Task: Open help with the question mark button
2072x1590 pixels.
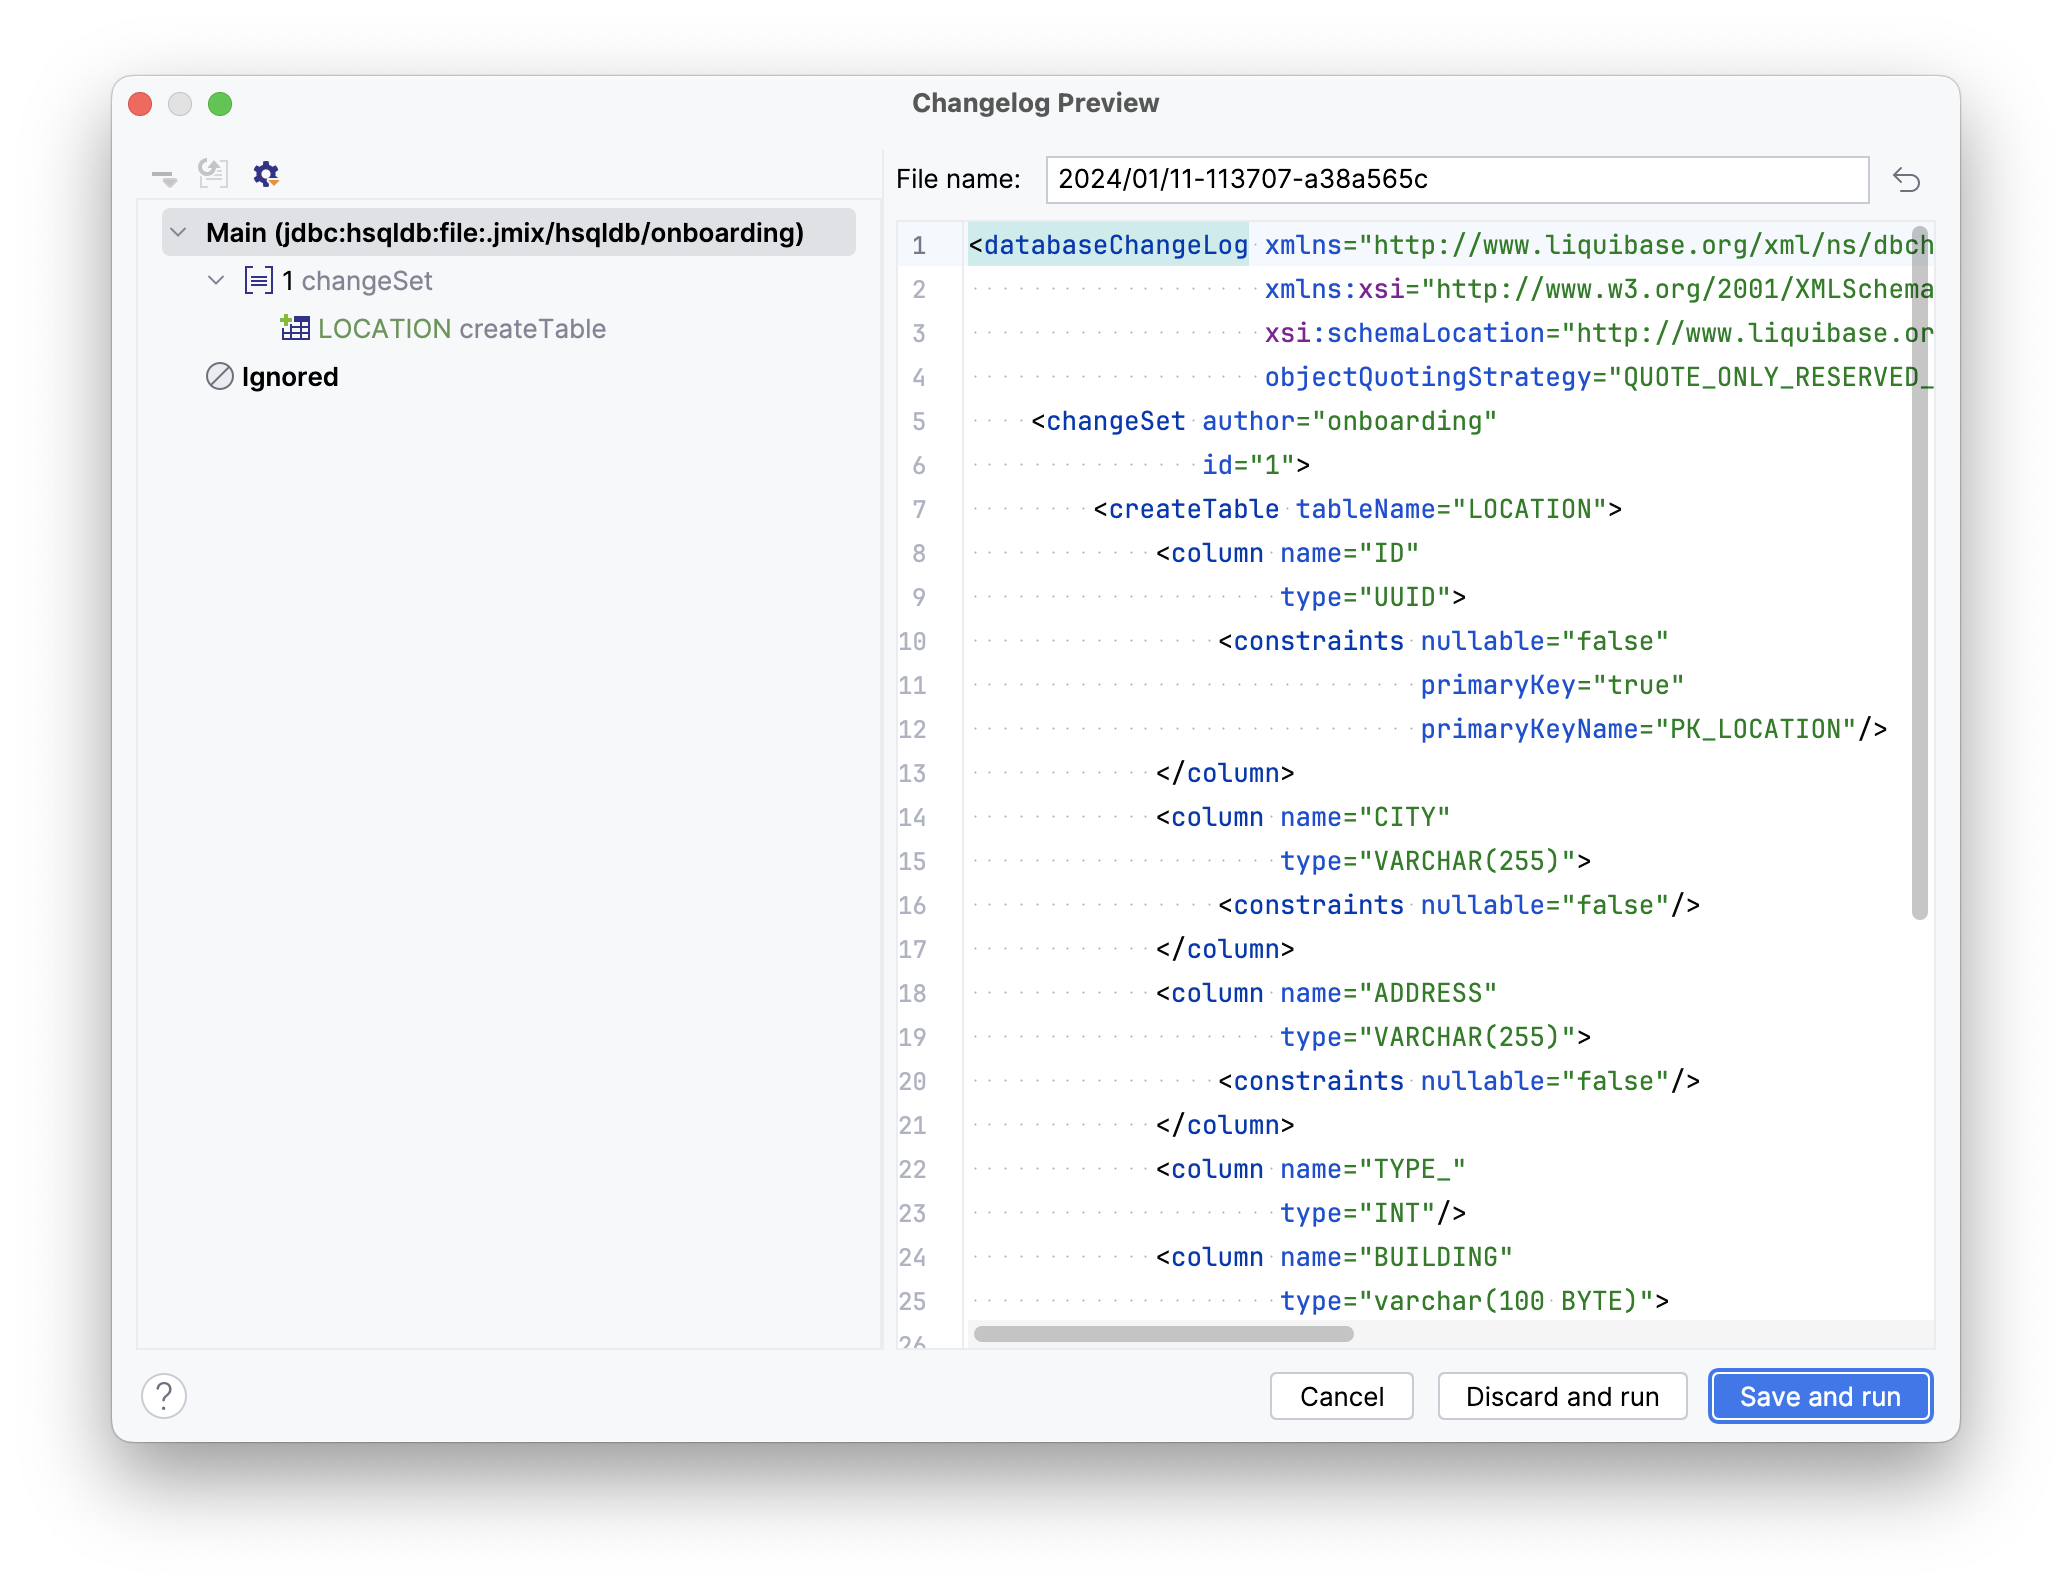Action: pos(164,1396)
